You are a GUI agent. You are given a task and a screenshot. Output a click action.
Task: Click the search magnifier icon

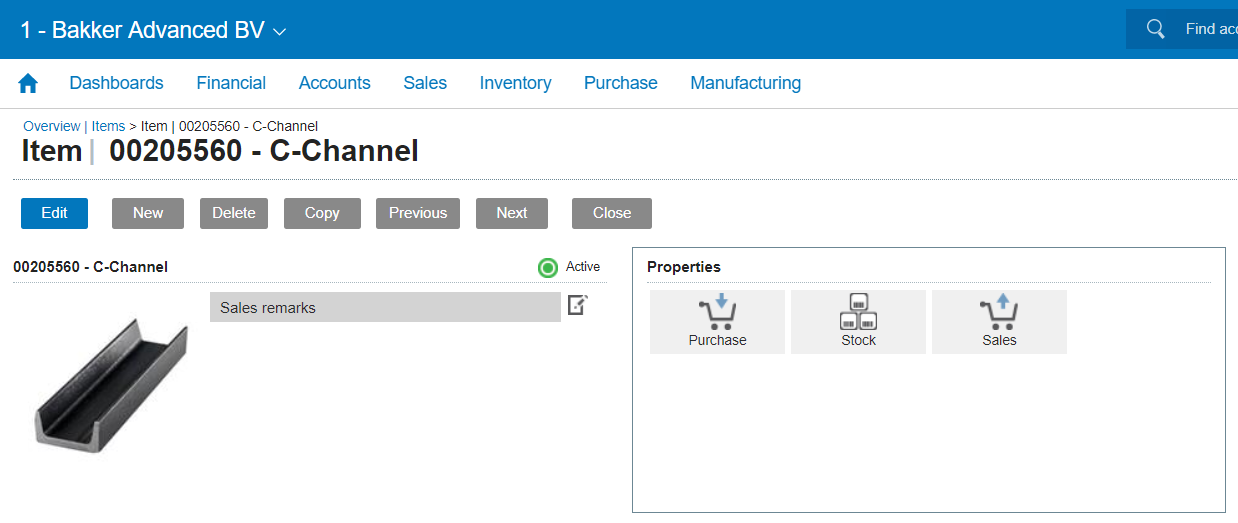(x=1156, y=29)
